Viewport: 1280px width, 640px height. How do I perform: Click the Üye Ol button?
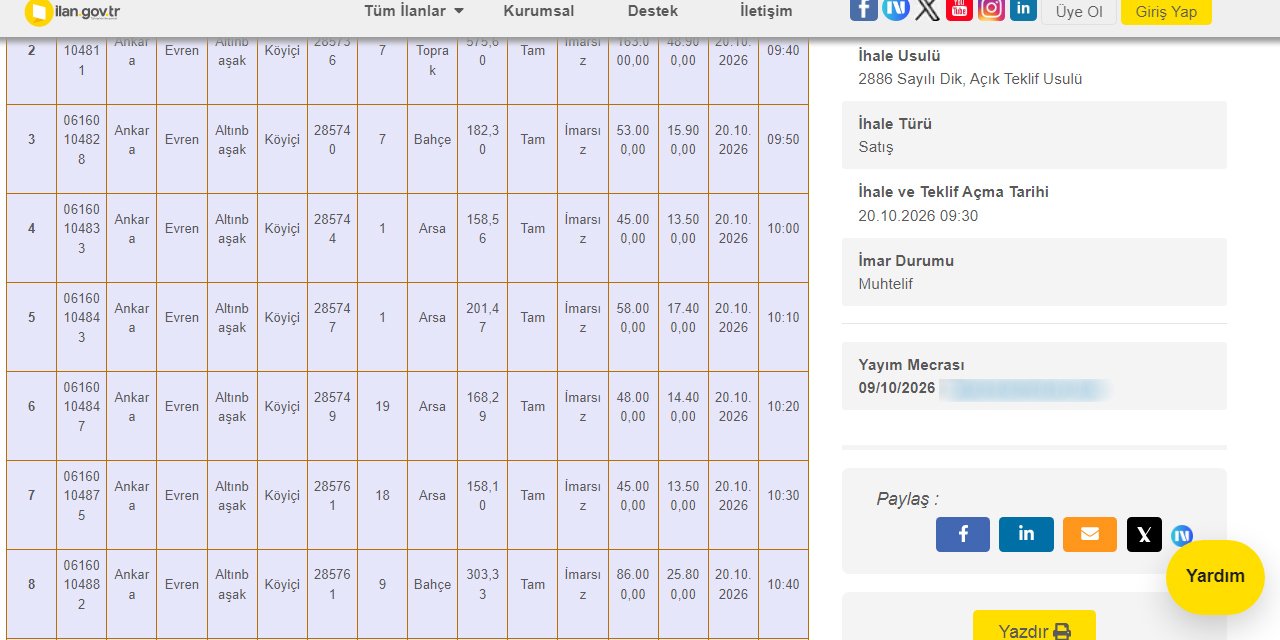1079,12
